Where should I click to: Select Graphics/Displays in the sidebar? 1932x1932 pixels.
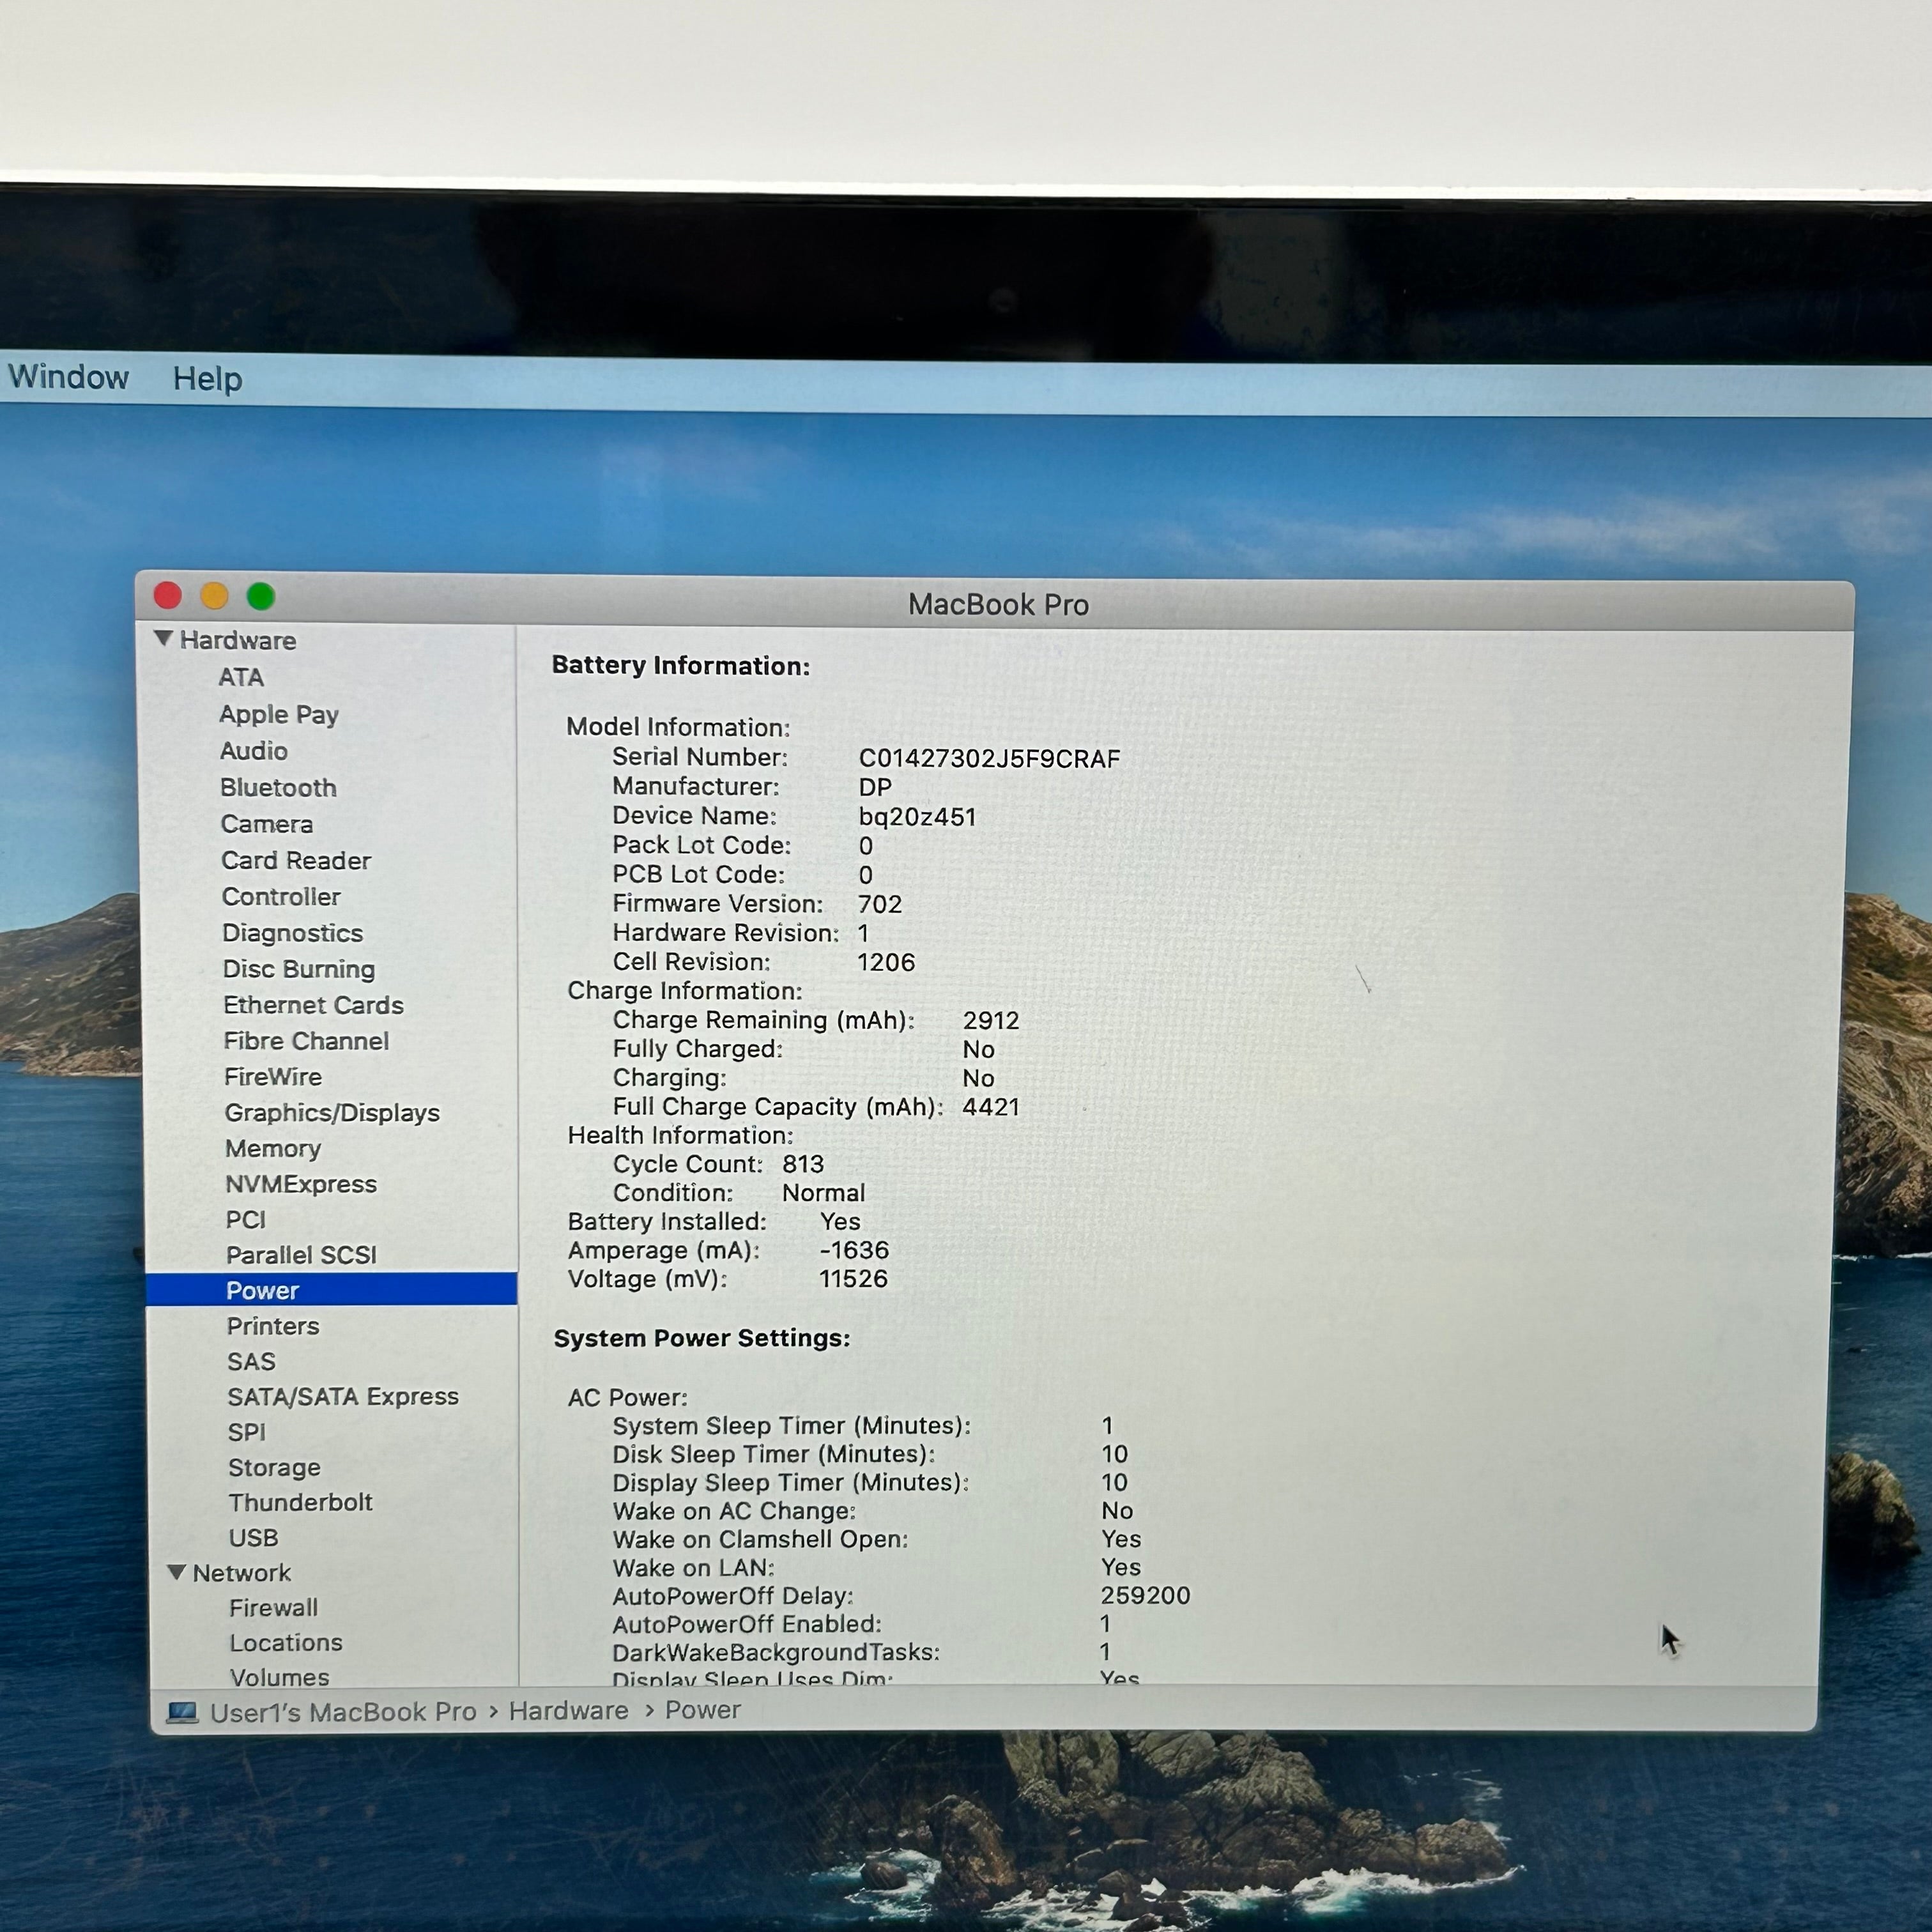[332, 1113]
